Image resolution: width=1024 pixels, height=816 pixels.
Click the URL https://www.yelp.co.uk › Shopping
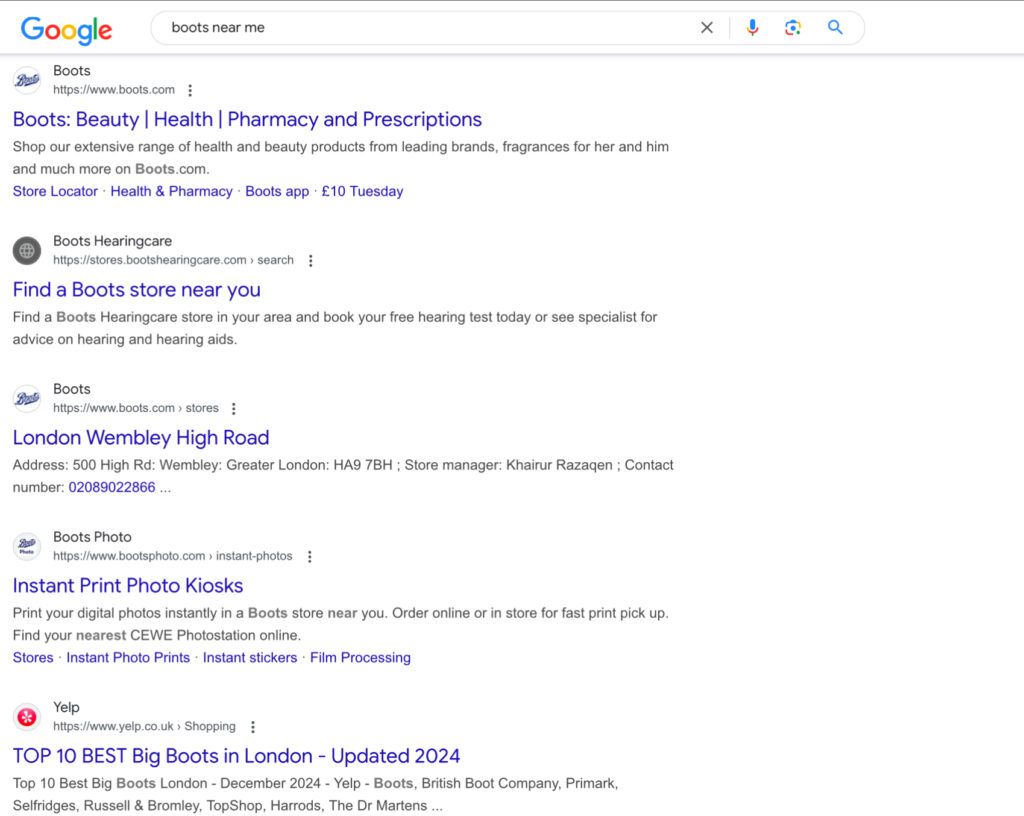pyautogui.click(x=144, y=727)
